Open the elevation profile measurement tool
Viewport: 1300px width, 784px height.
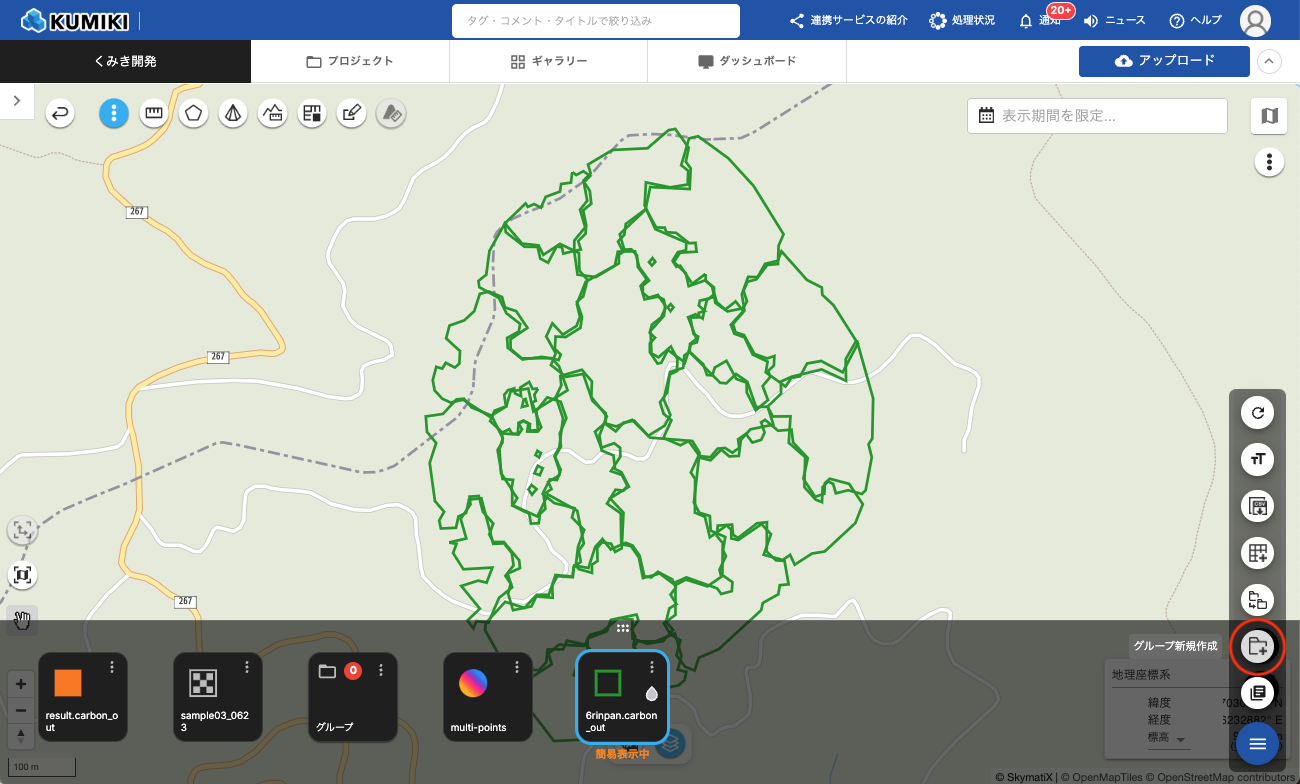[x=272, y=114]
